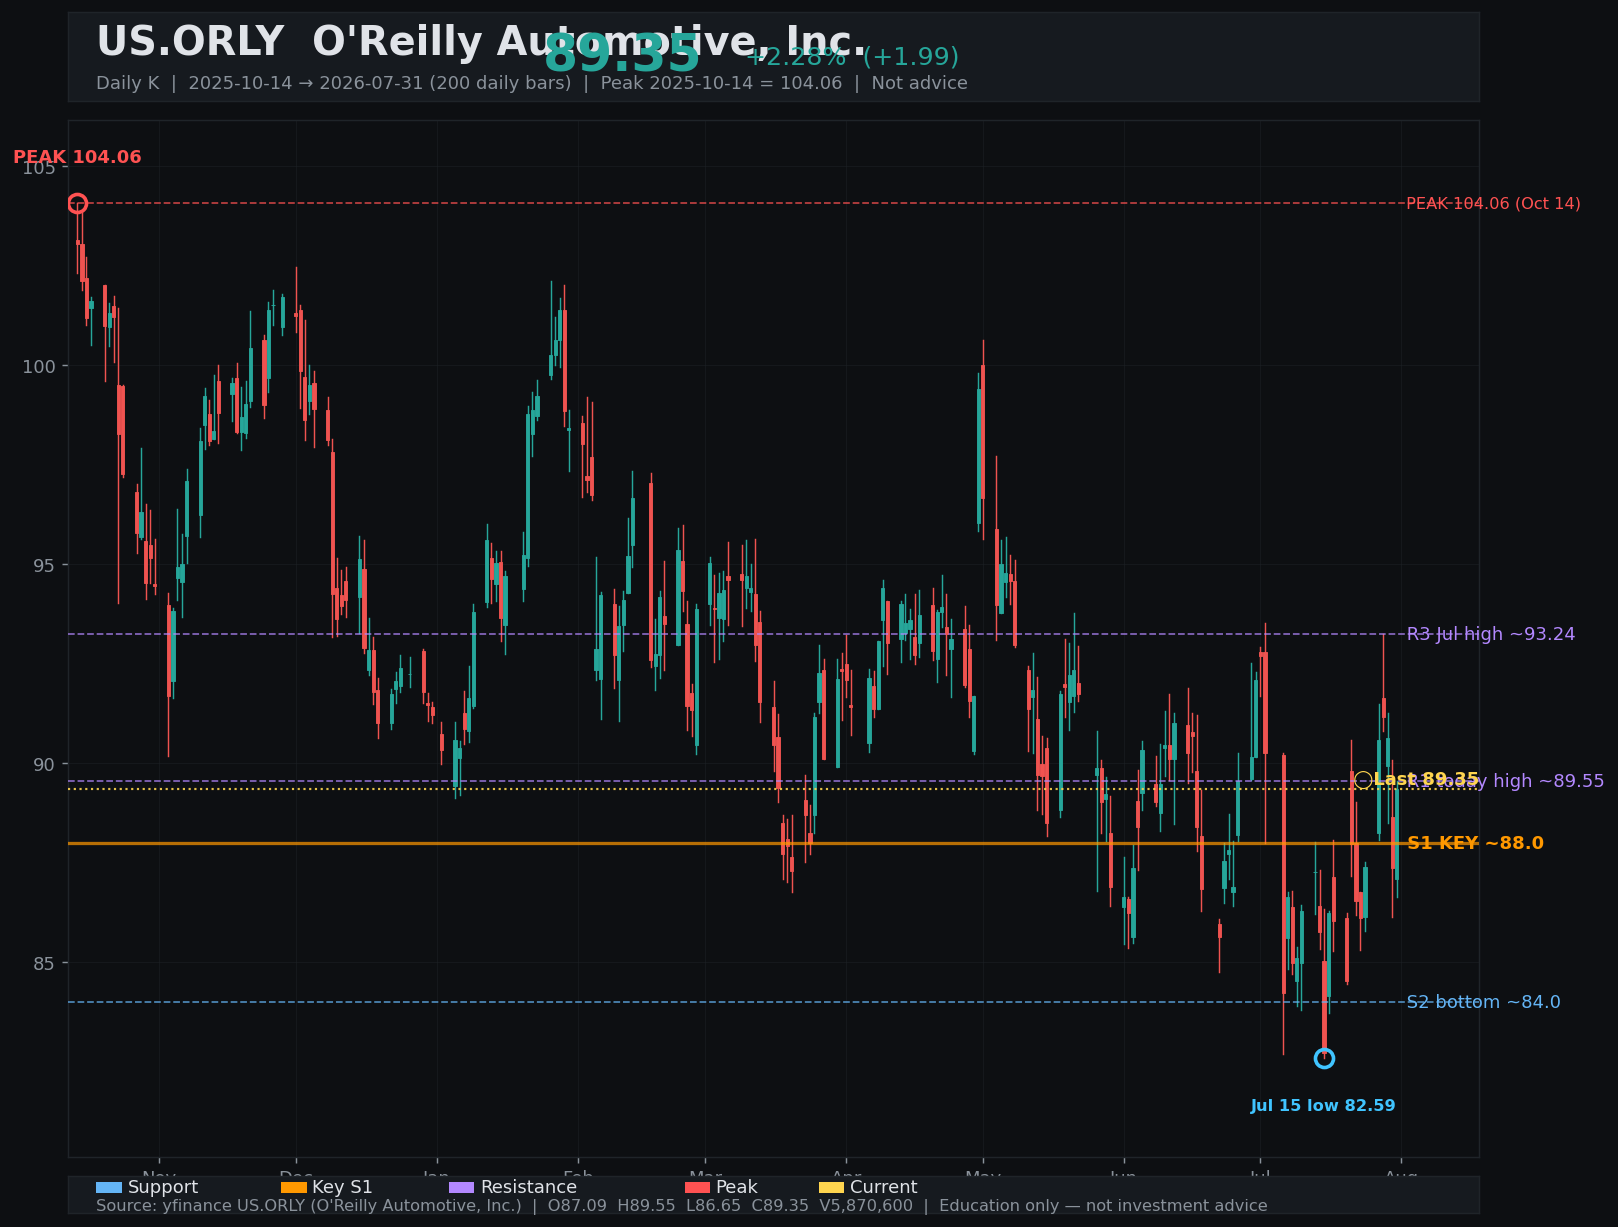Click the 'US.ORLY' ticker title
Image resolution: width=1618 pixels, height=1227 pixels.
(190, 42)
